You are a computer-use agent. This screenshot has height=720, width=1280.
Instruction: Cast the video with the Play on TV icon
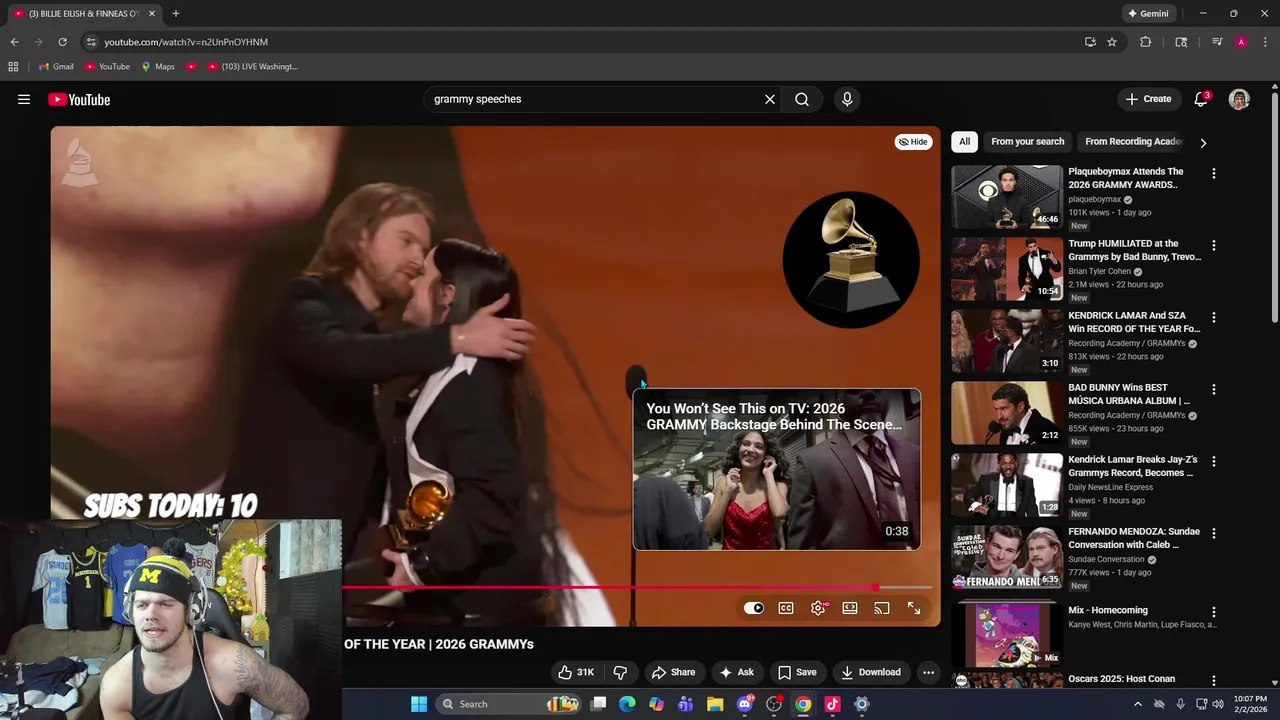(x=882, y=608)
